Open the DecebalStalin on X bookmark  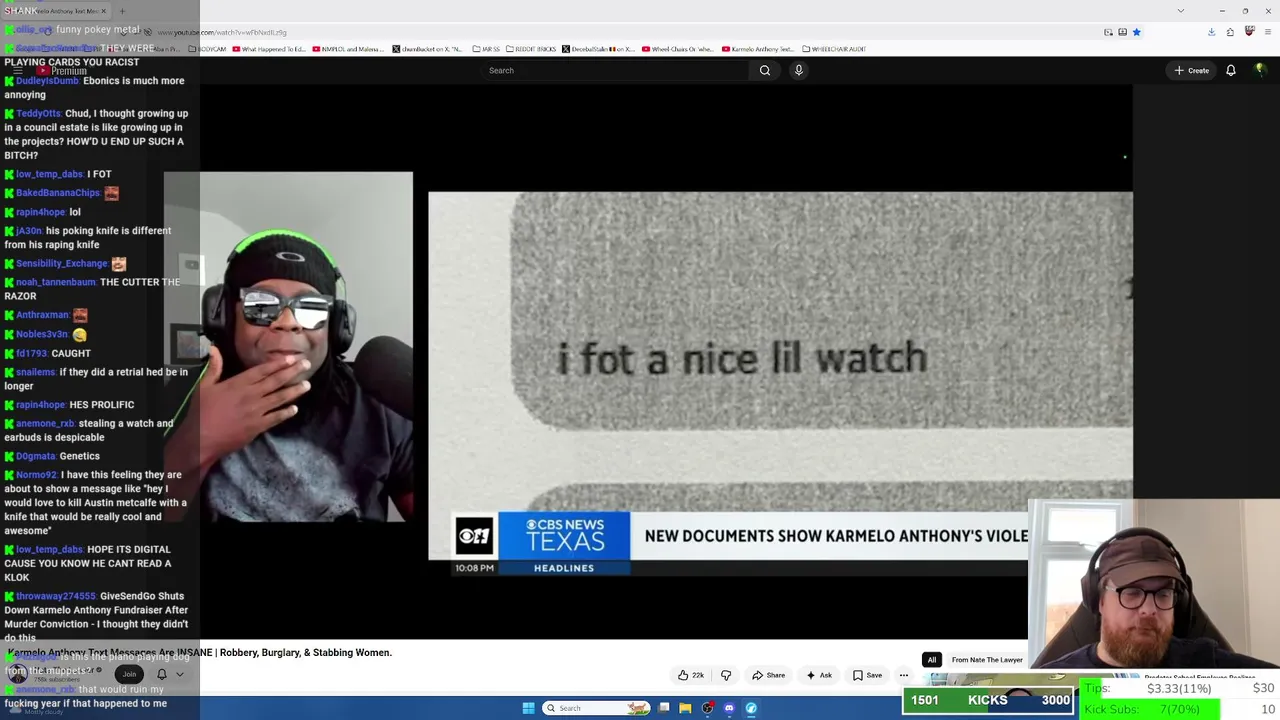pos(598,49)
